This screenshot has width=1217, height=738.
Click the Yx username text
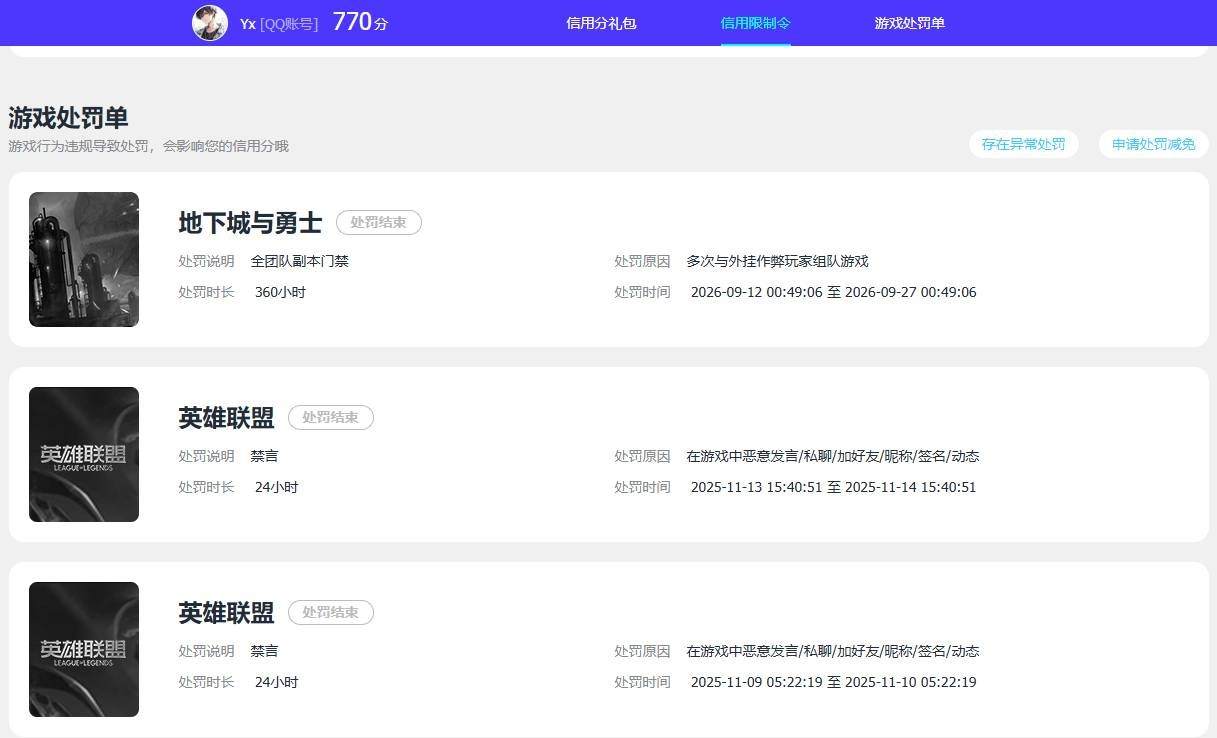248,23
